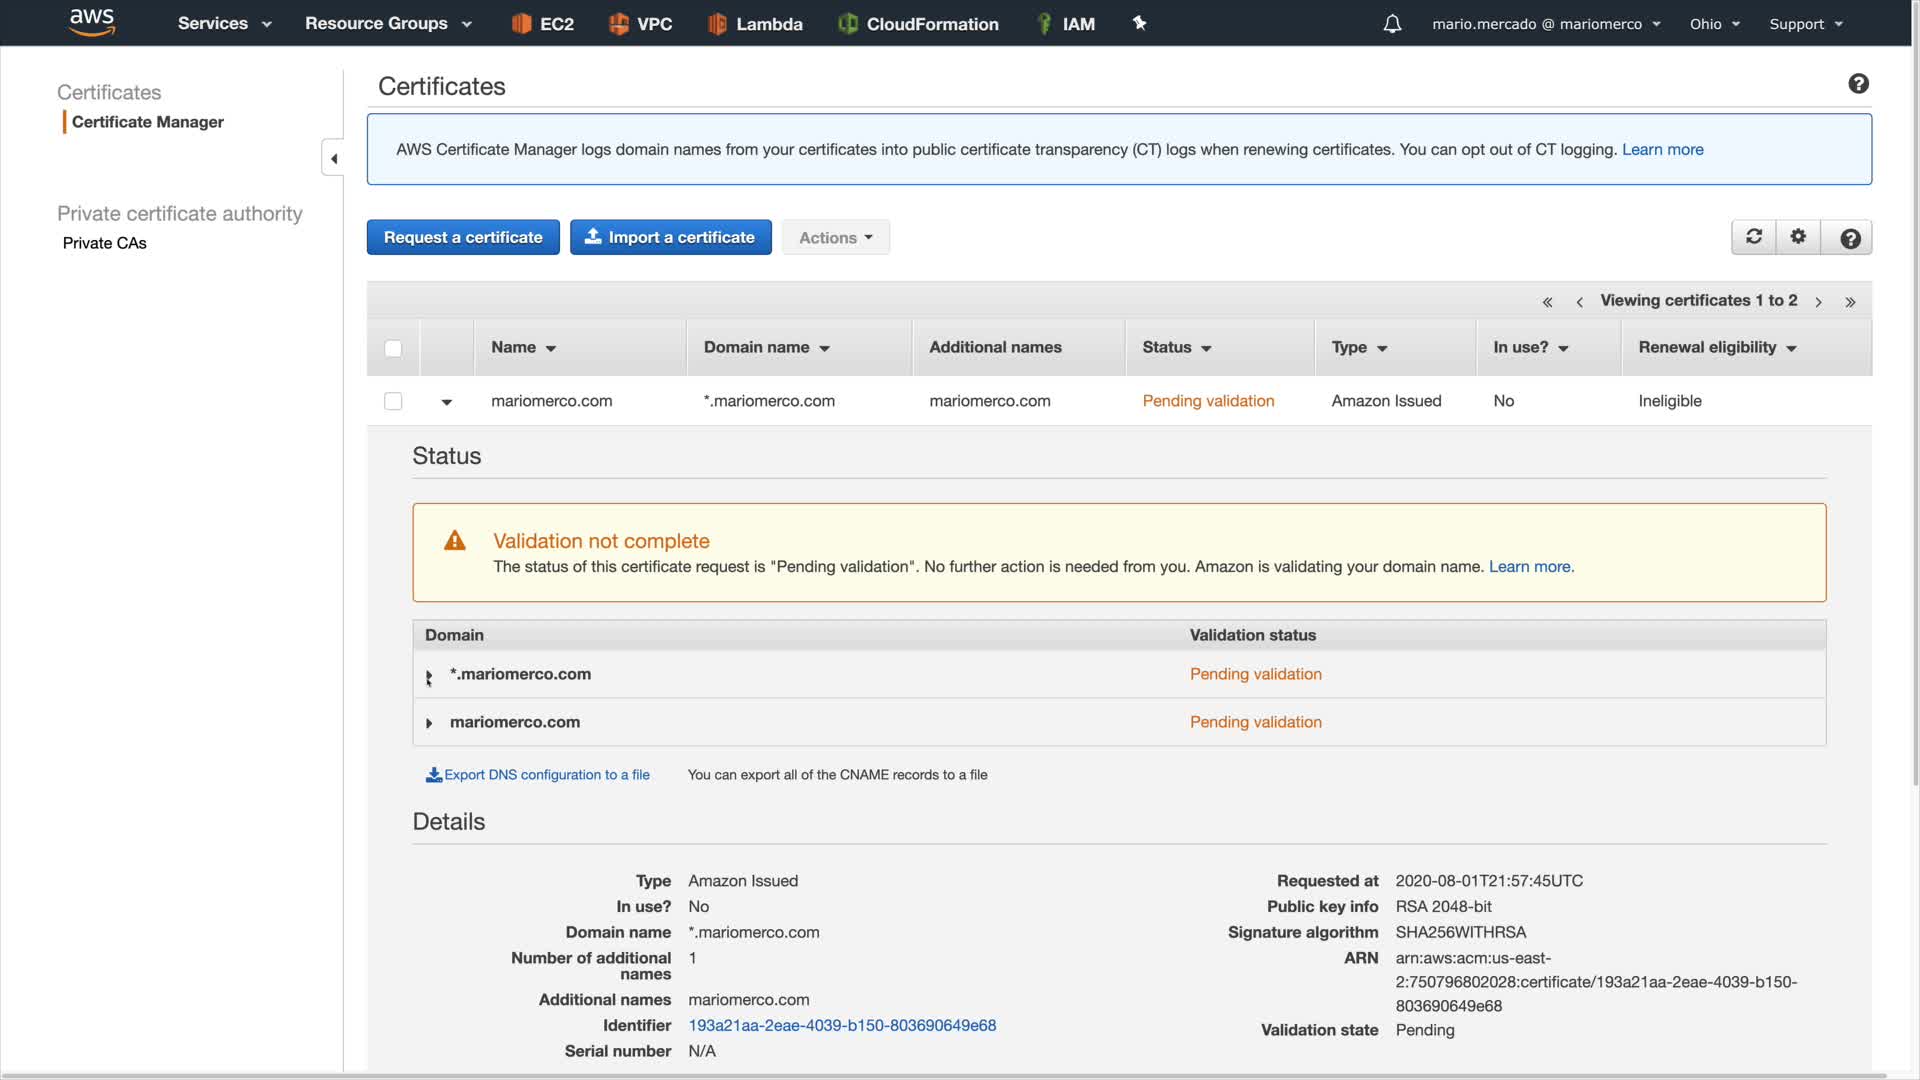
Task: Go to the AWS home logo
Action: click(92, 22)
